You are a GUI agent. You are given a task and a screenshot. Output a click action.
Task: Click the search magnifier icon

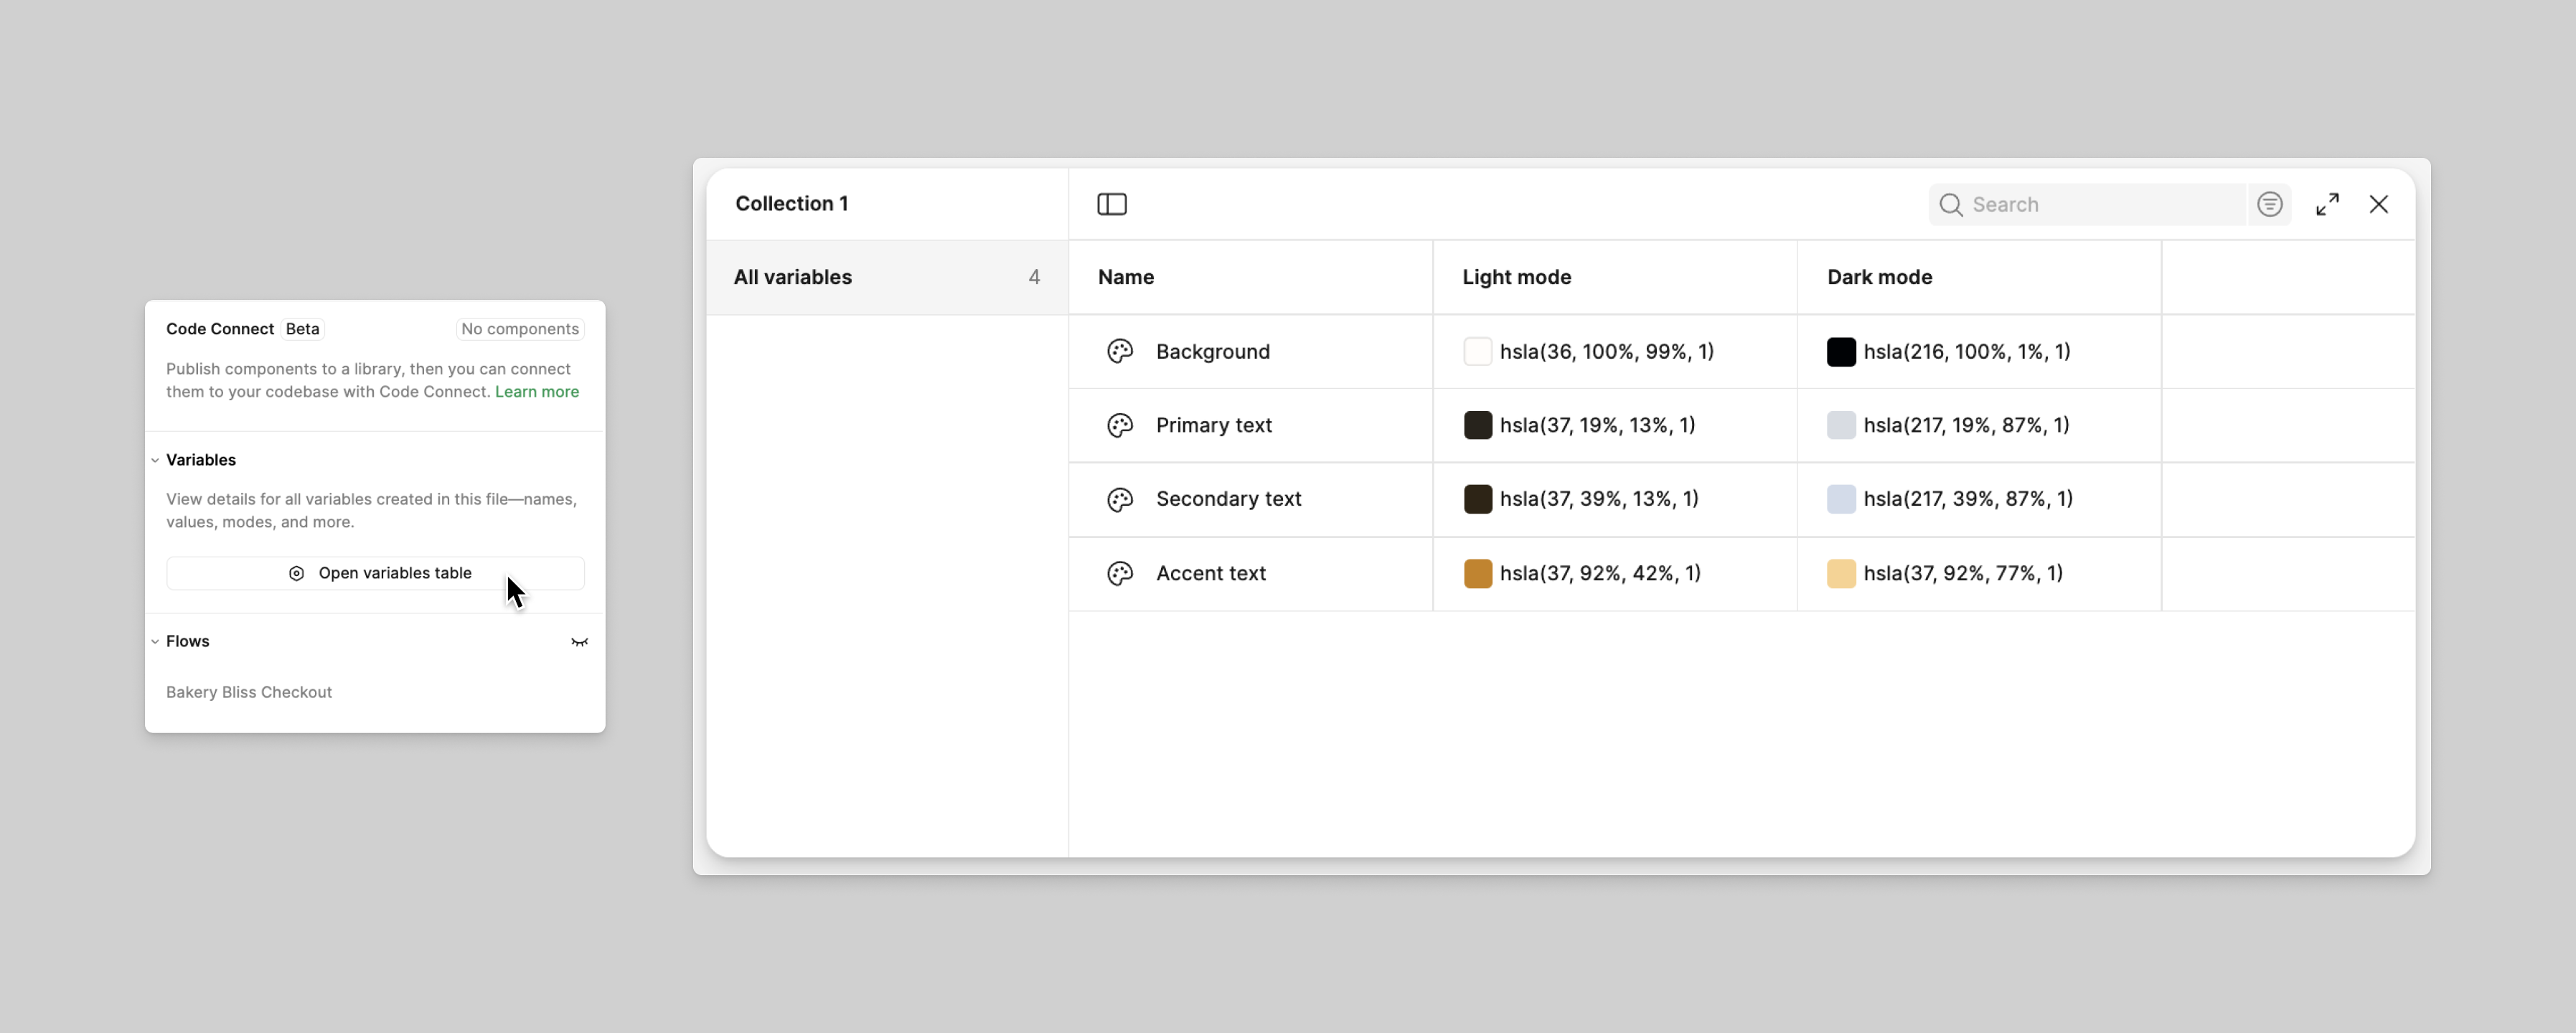coord(1951,204)
